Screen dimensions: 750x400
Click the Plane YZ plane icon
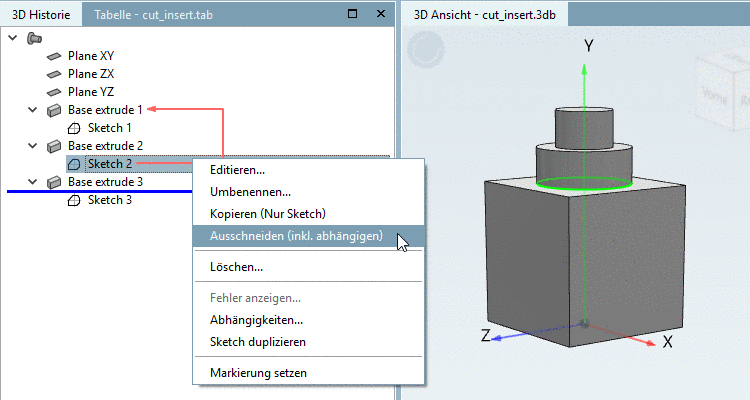(x=54, y=92)
